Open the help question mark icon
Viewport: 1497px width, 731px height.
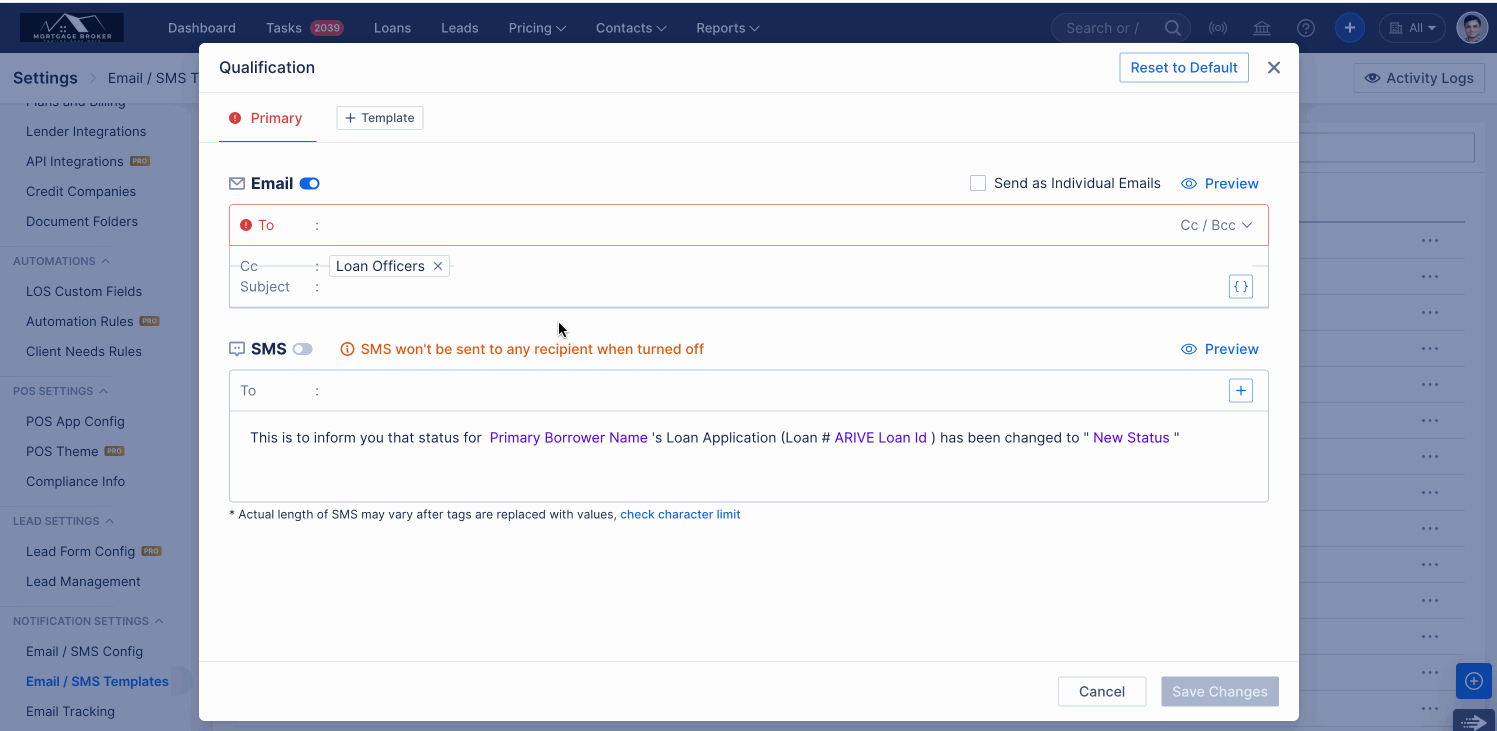point(1305,28)
